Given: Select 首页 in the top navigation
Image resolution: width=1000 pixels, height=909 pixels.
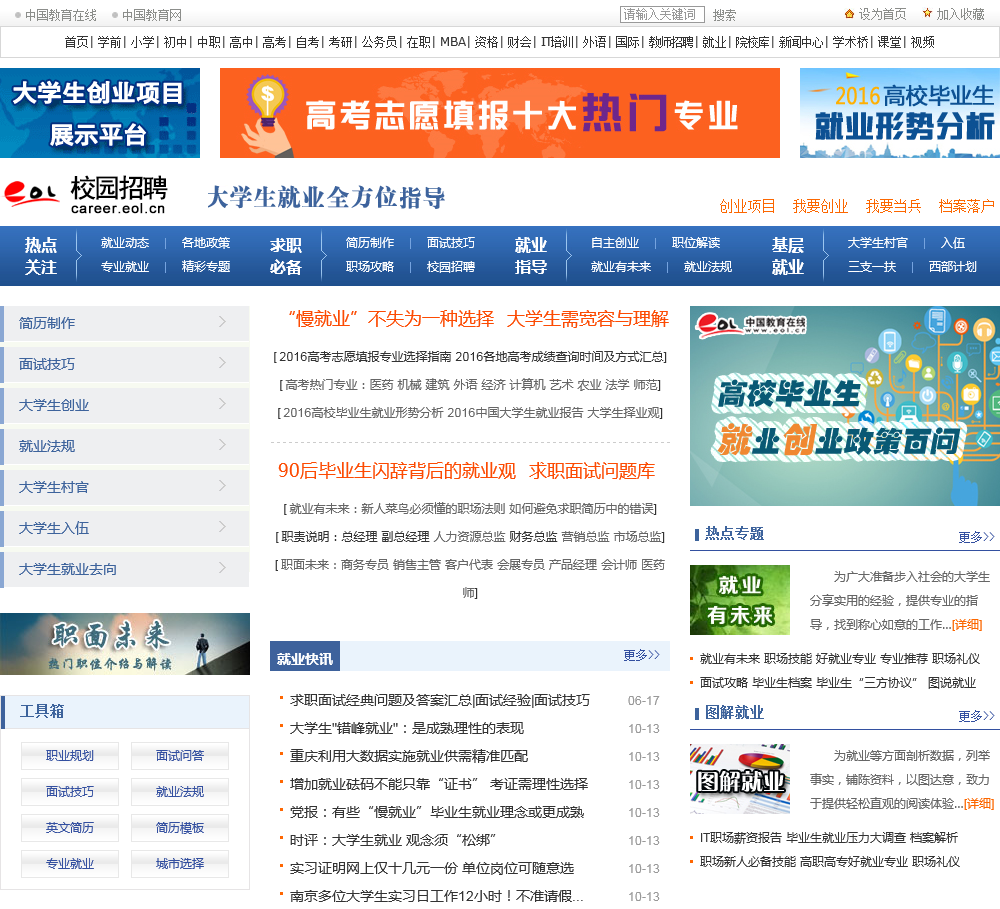Looking at the screenshot, I should click(x=77, y=42).
